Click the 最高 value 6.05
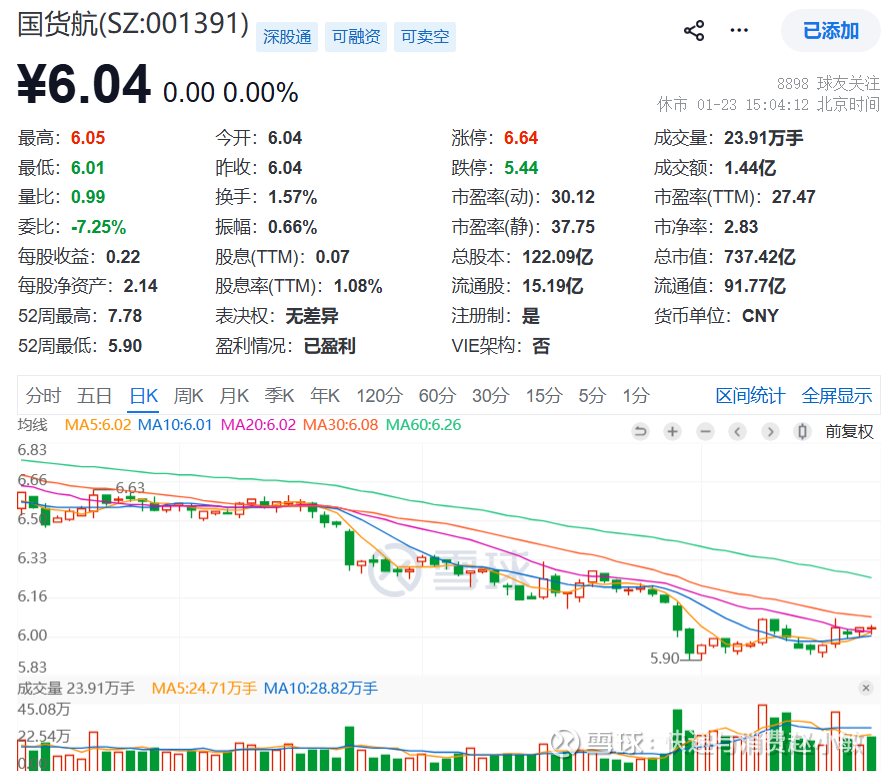The width and height of the screenshot is (890, 771). (x=88, y=138)
